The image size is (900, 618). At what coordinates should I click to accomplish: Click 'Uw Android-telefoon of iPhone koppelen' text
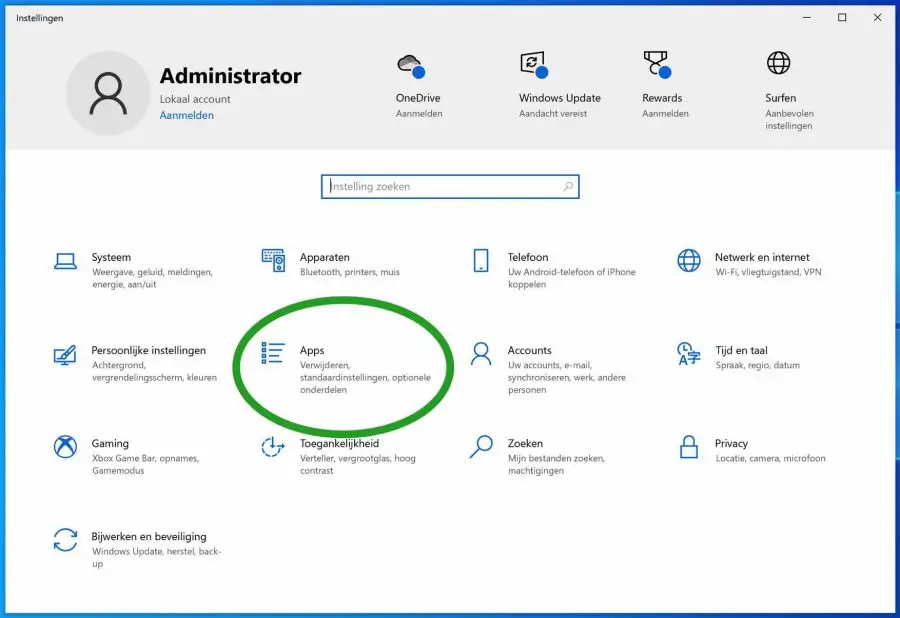[x=572, y=278]
